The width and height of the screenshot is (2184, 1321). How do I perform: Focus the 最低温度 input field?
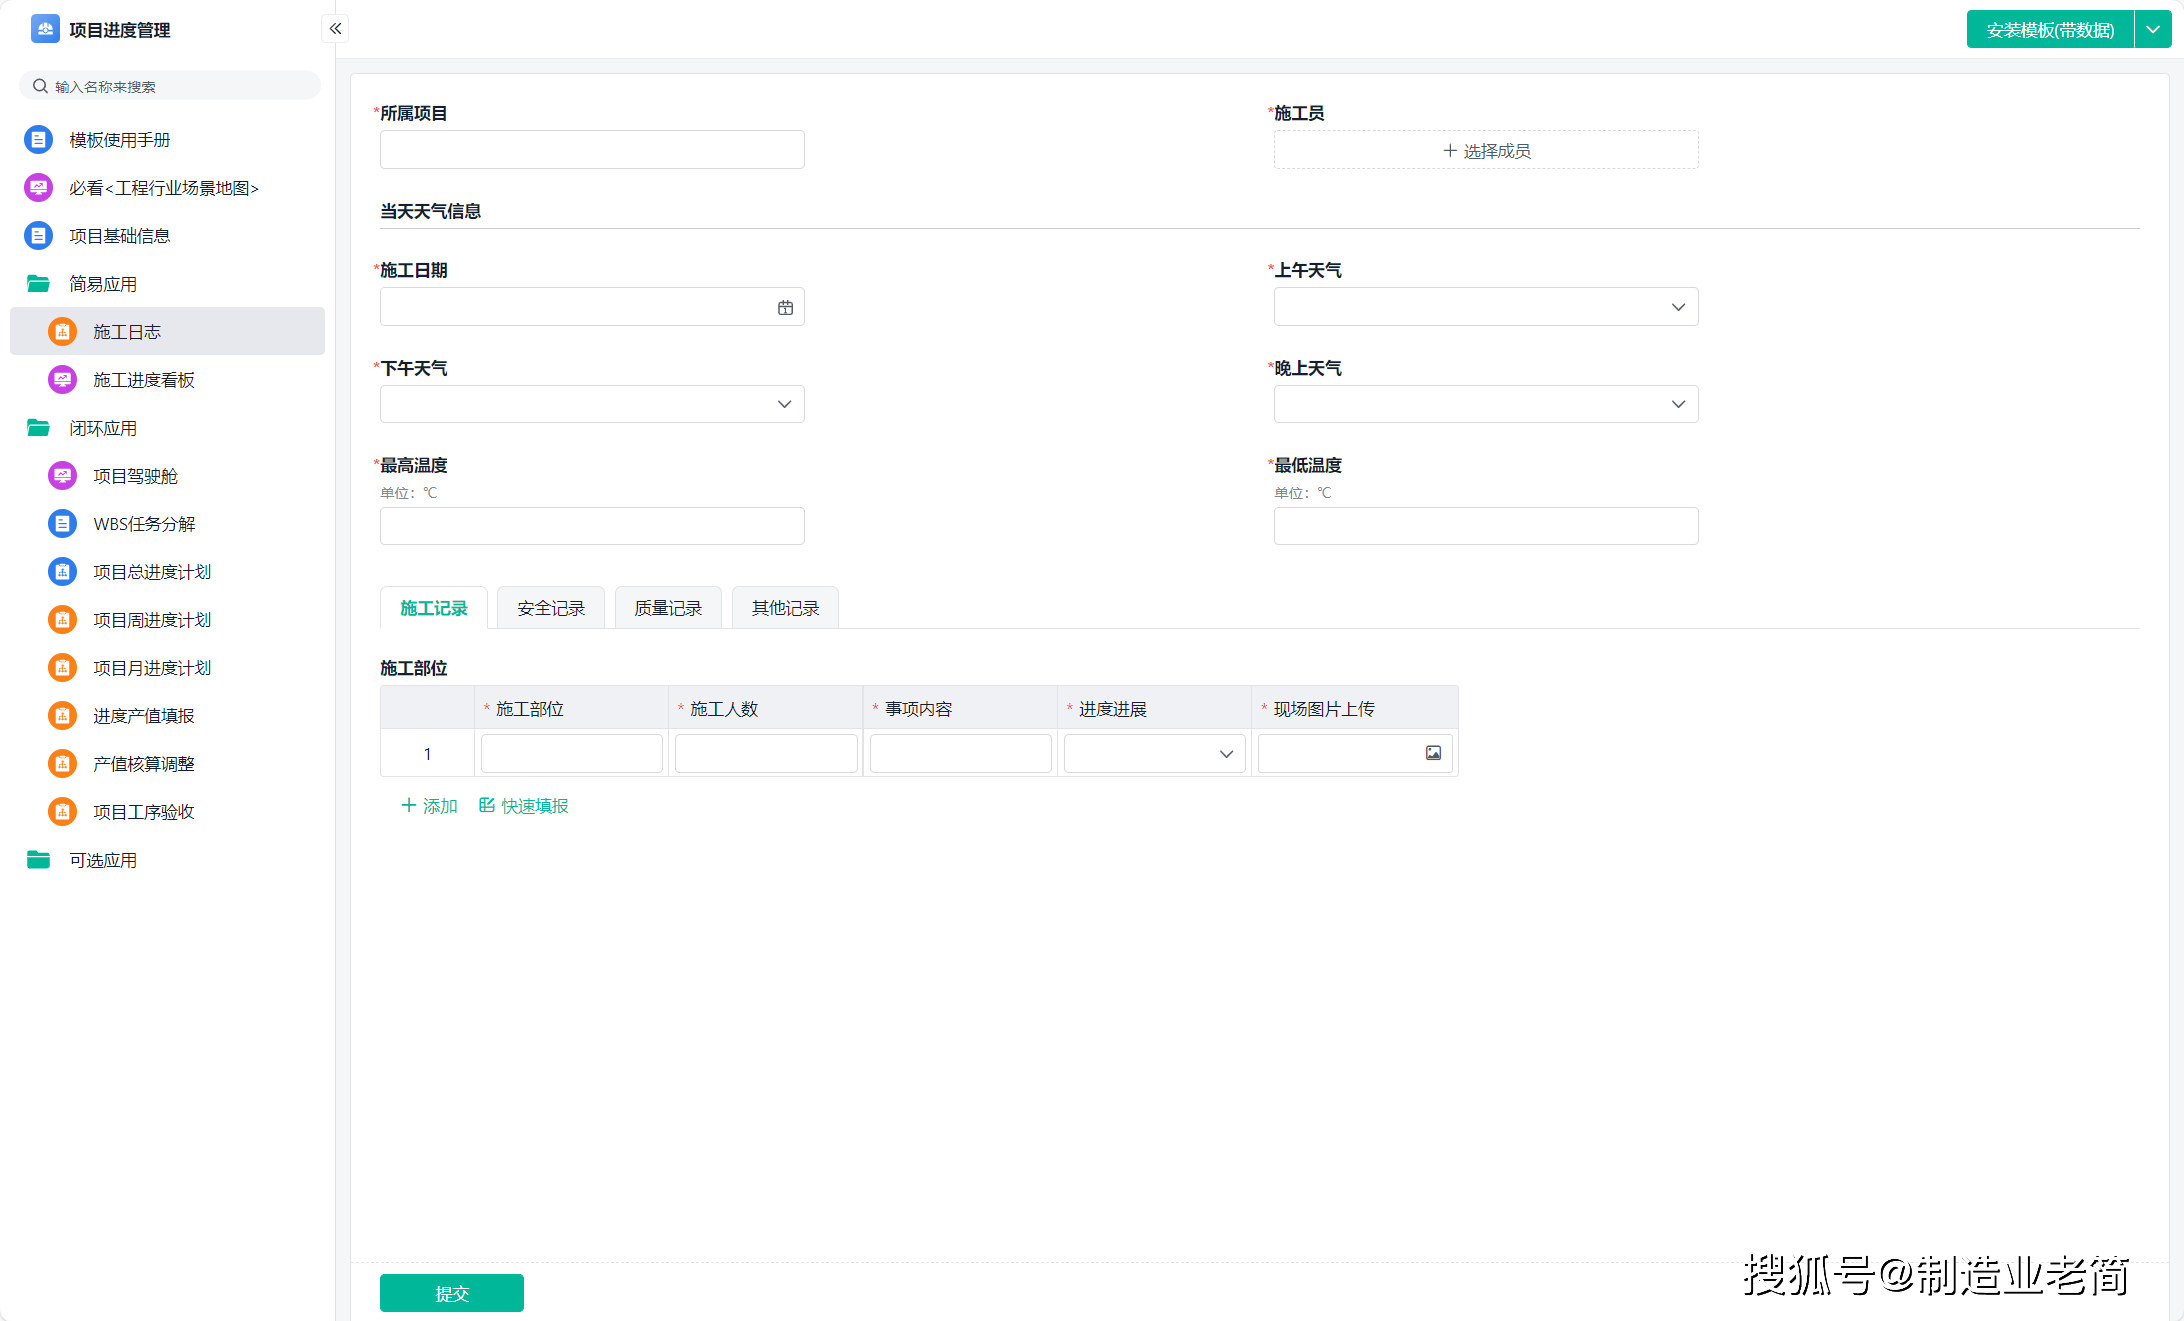(1486, 526)
